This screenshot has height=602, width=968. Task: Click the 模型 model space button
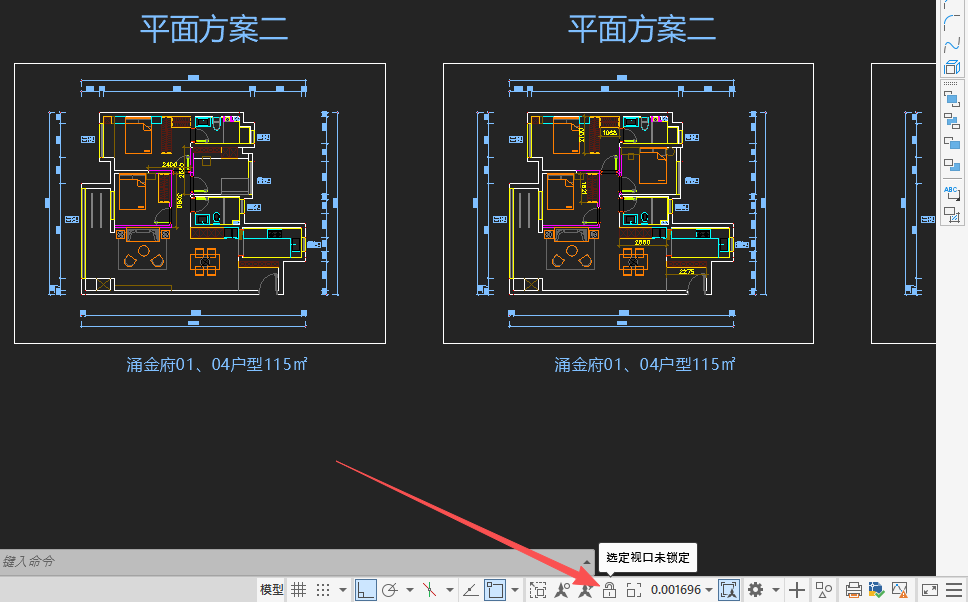pos(271,590)
